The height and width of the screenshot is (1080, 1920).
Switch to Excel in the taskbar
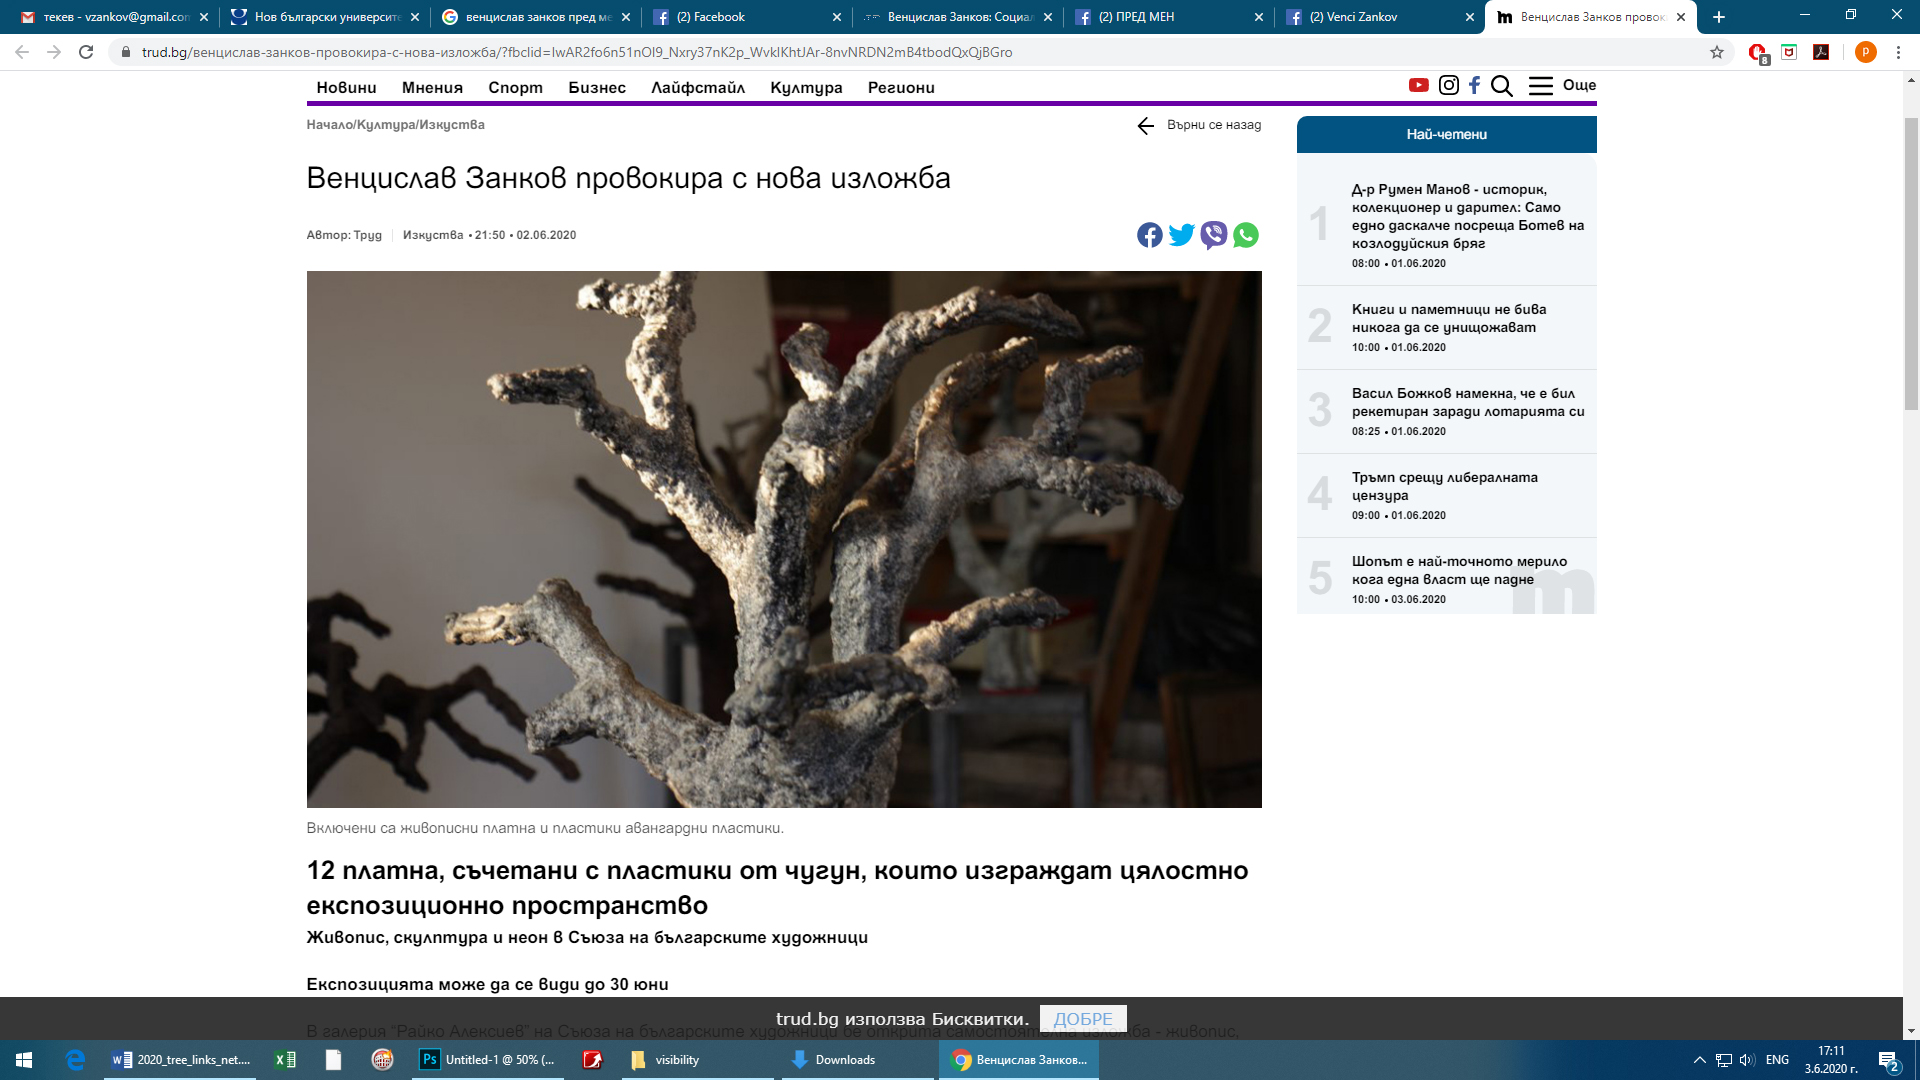point(285,1060)
